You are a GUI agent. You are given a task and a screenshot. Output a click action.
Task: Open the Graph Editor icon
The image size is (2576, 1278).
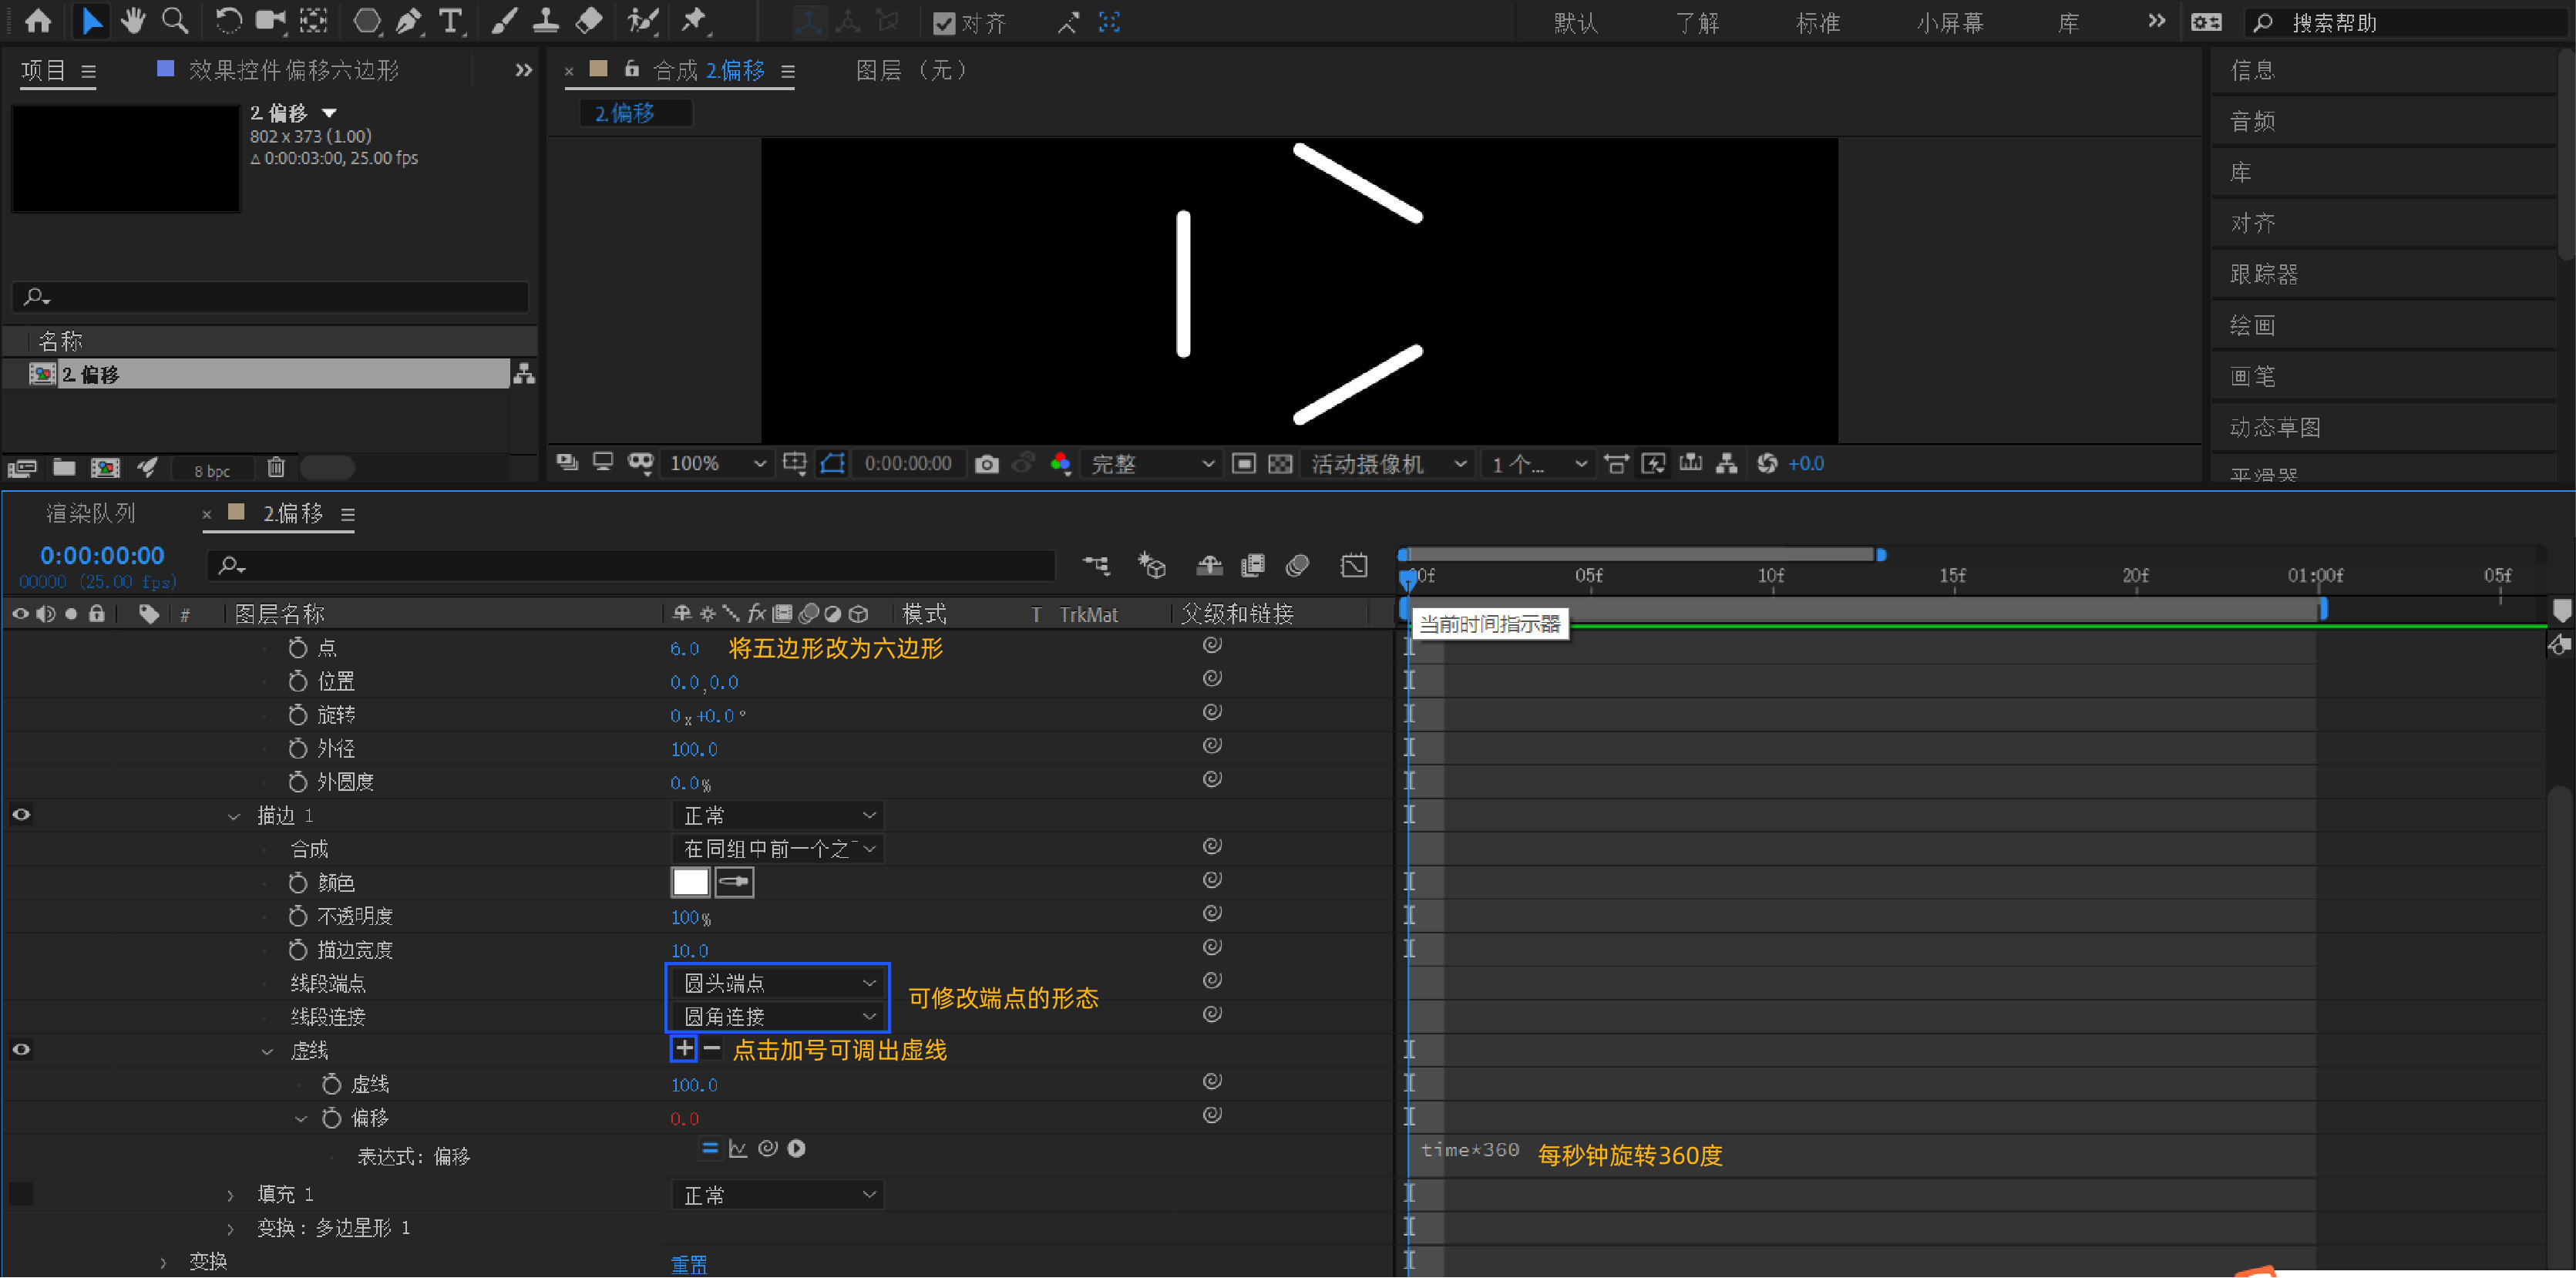(1354, 566)
